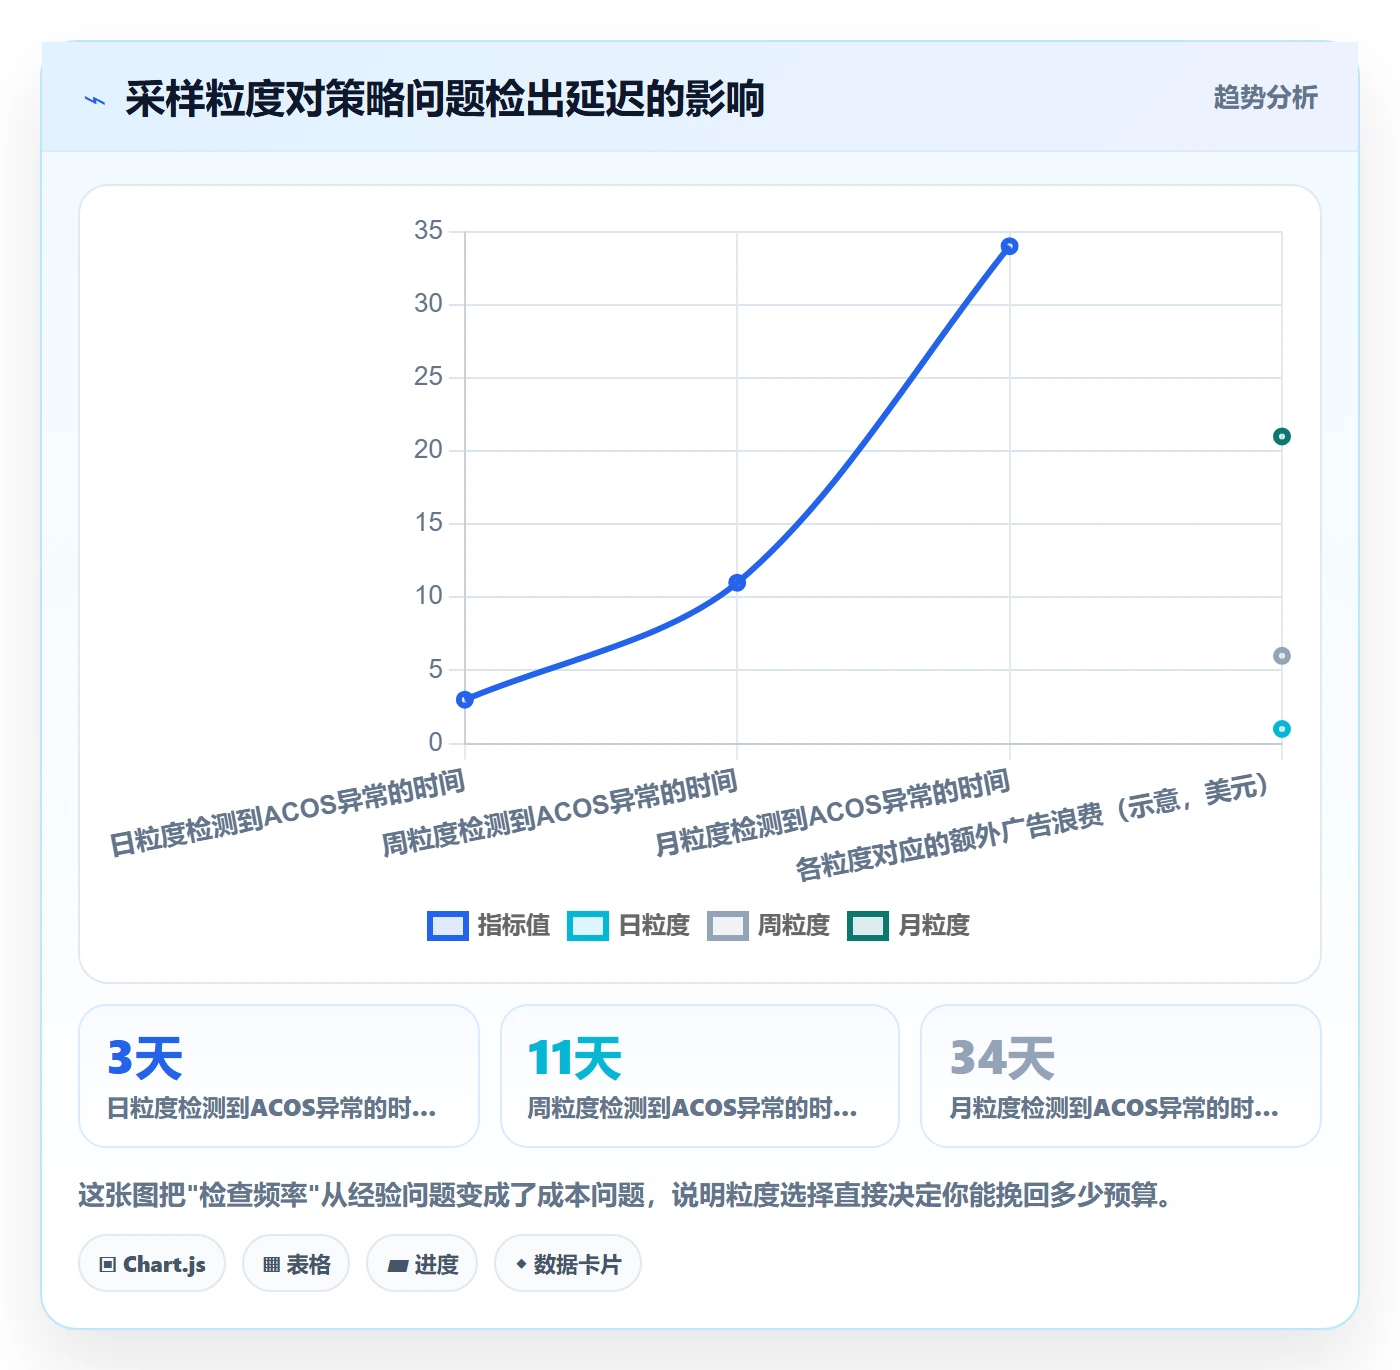Click the gray 周粒度 data point
The width and height of the screenshot is (1400, 1370).
(x=1281, y=656)
